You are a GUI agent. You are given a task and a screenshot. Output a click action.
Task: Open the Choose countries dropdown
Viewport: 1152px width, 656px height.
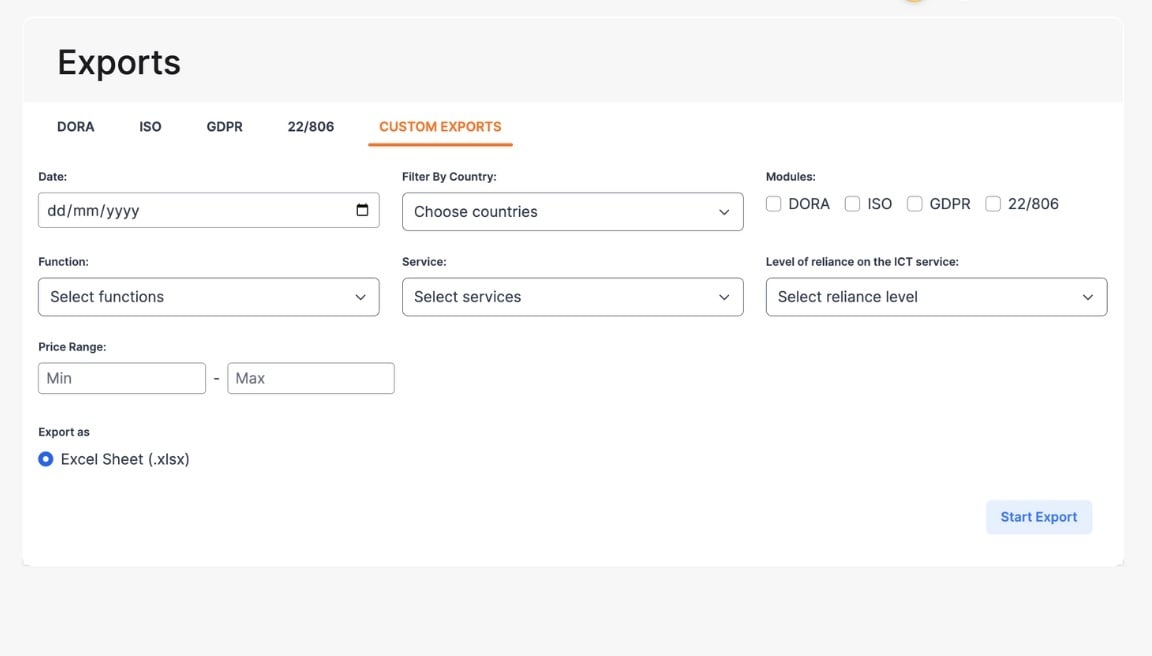point(572,212)
